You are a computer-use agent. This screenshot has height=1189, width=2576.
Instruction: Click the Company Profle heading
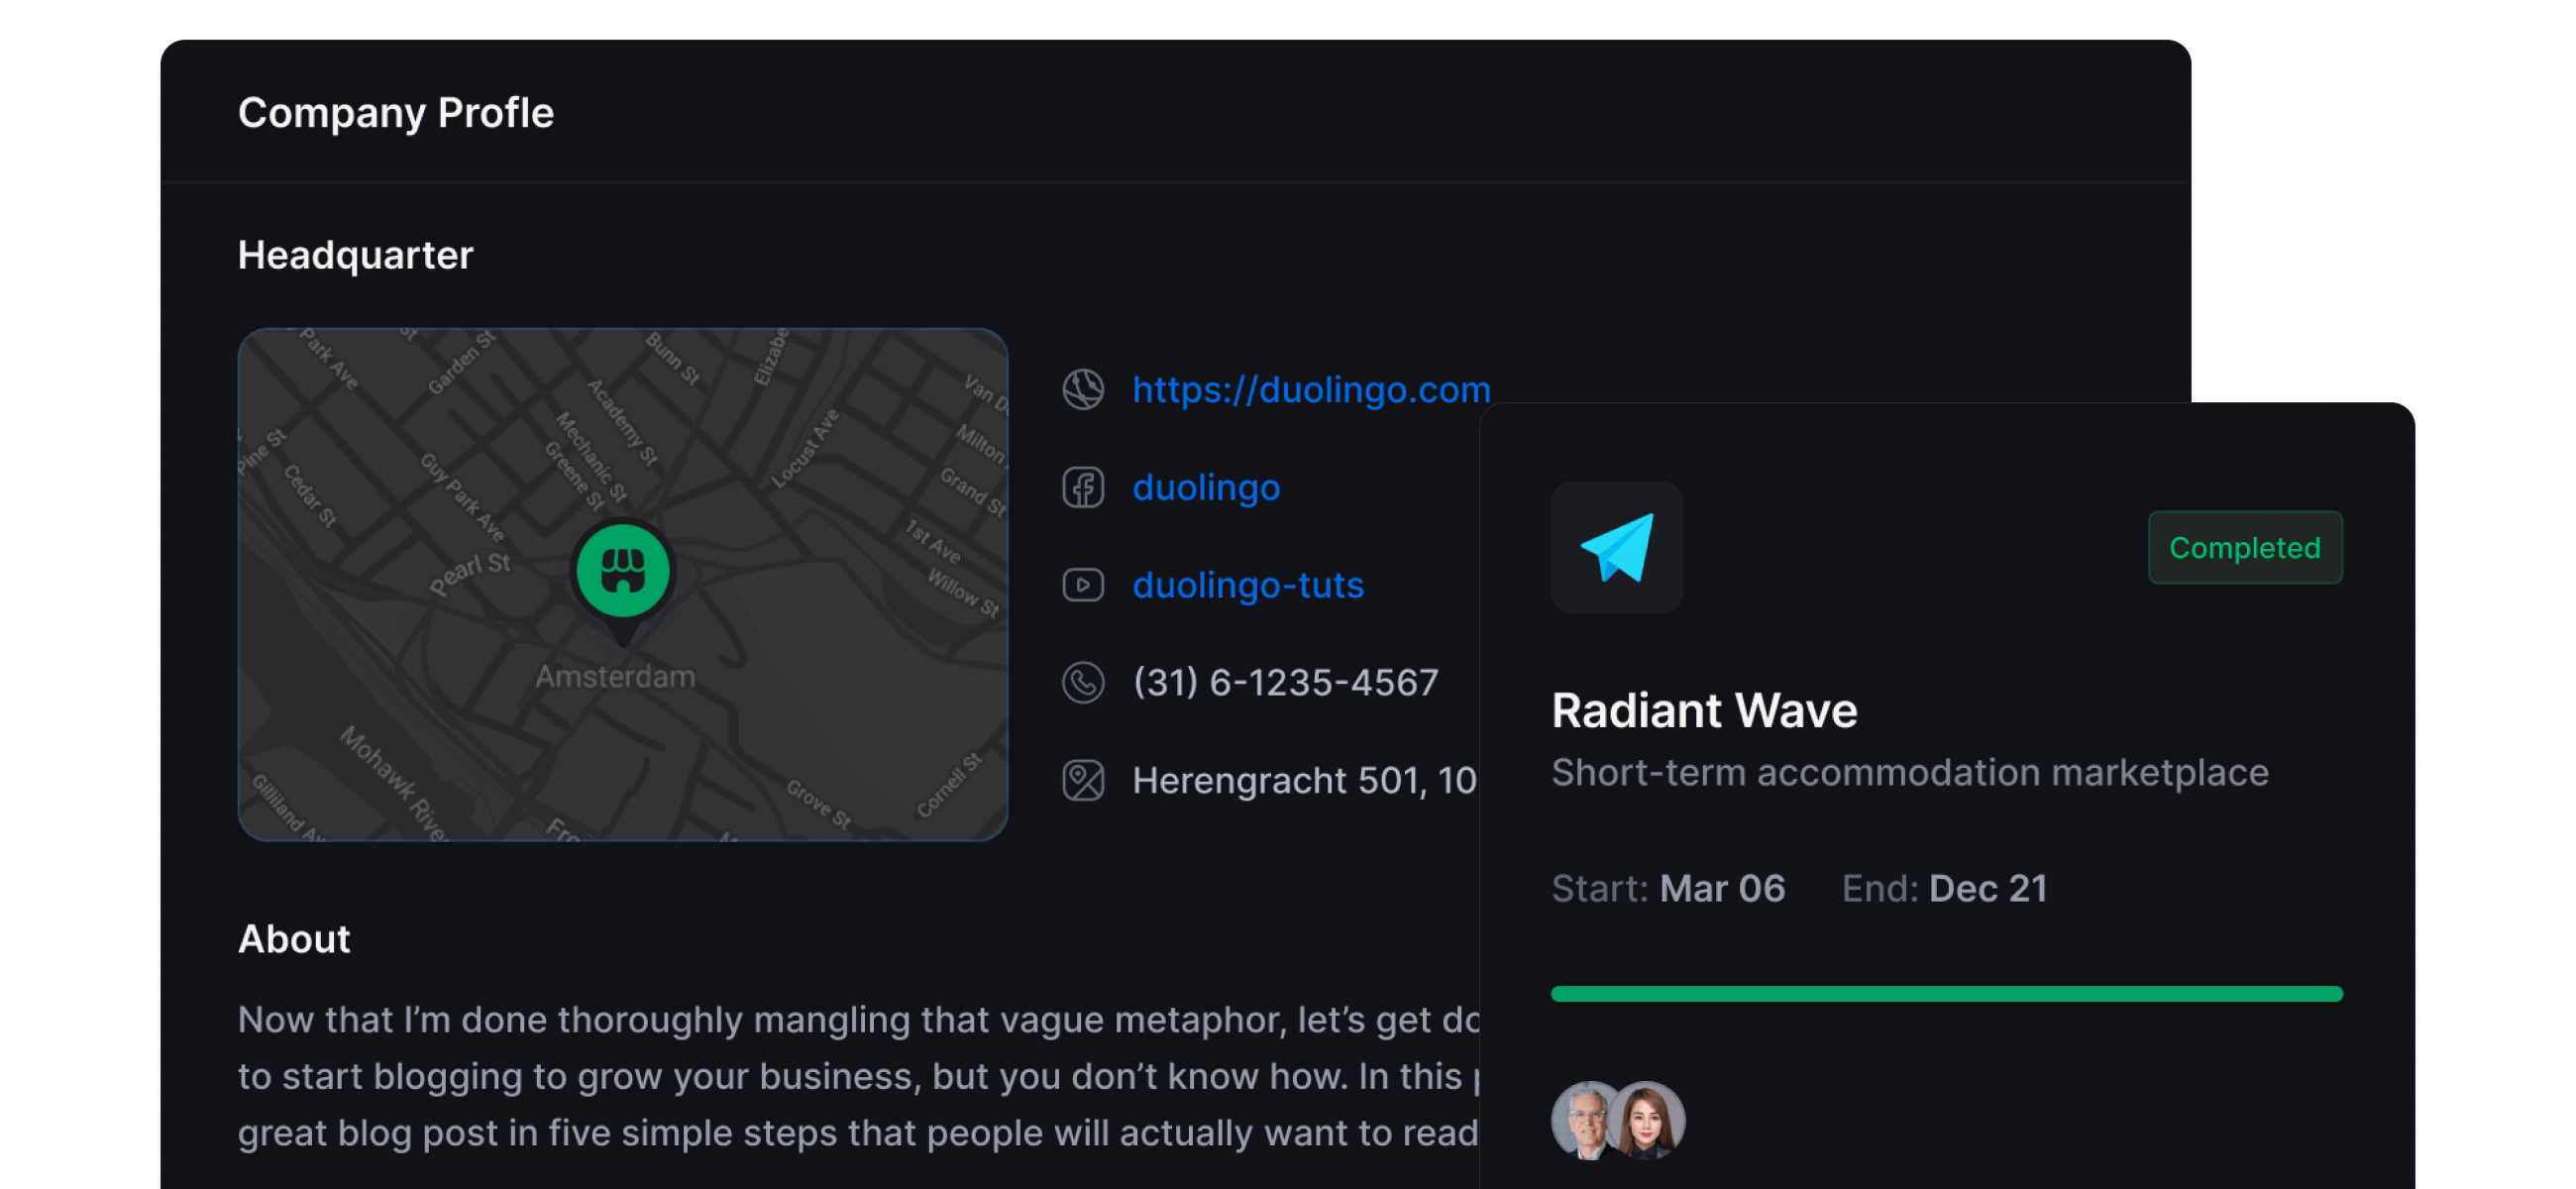point(396,113)
